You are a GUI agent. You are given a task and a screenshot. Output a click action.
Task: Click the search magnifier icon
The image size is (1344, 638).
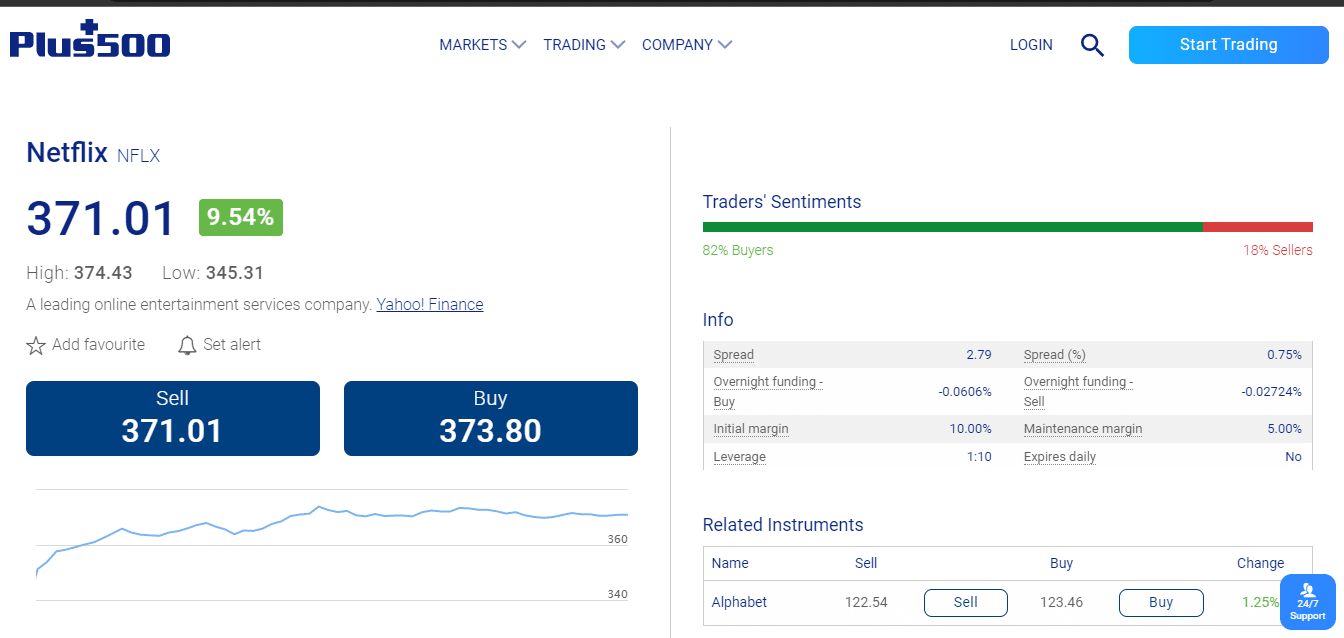click(x=1092, y=45)
